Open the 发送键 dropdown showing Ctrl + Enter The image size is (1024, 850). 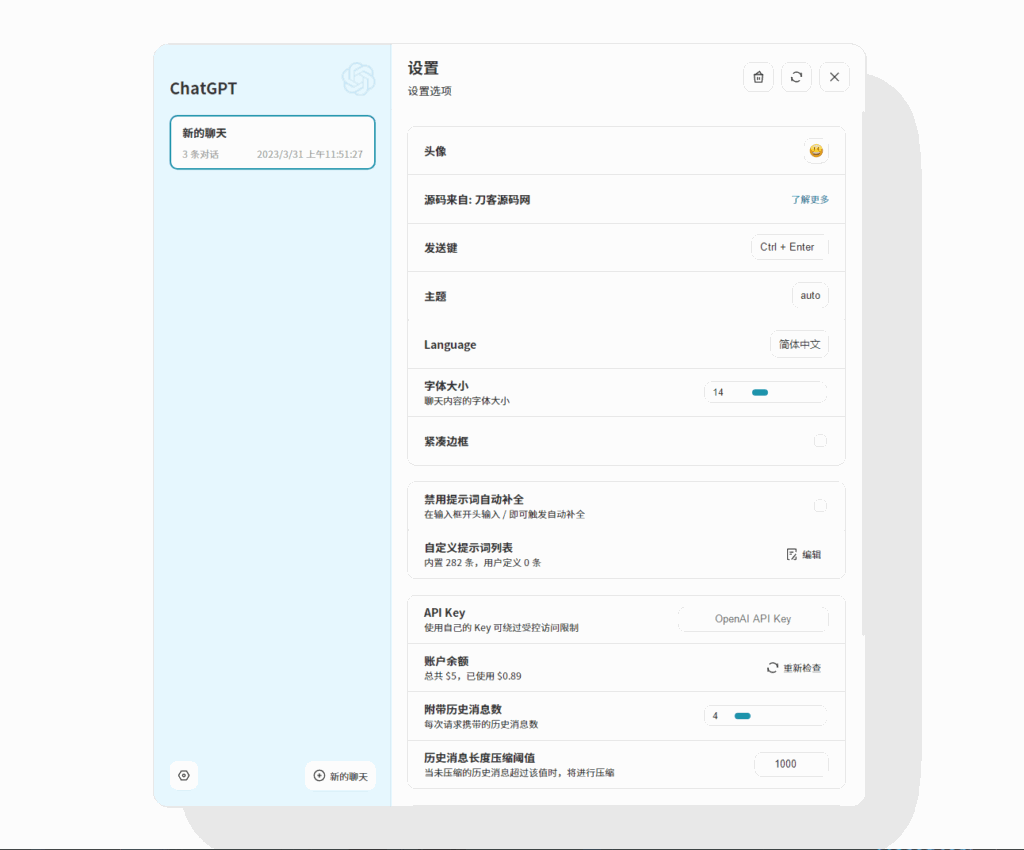coord(789,247)
